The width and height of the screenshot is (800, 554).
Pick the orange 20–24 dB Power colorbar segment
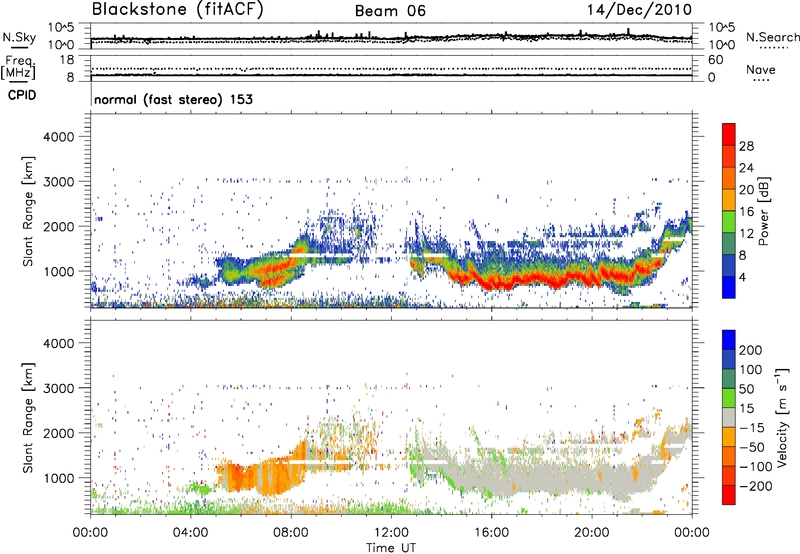point(729,179)
